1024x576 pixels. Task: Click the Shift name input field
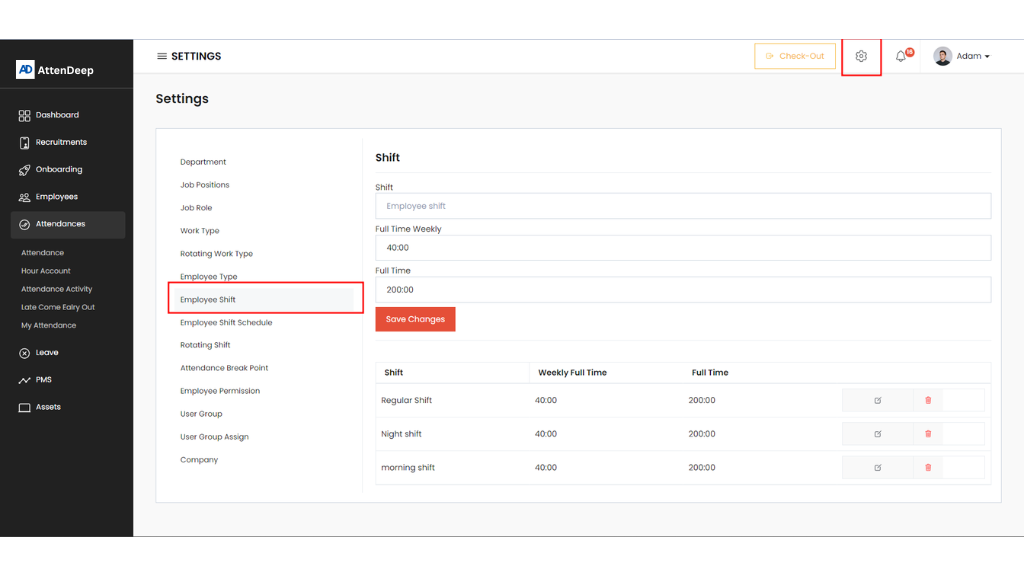pyautogui.click(x=683, y=206)
